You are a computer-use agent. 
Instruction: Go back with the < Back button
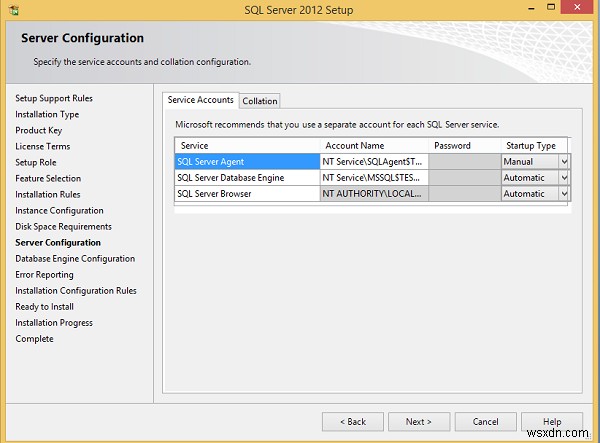click(x=353, y=422)
